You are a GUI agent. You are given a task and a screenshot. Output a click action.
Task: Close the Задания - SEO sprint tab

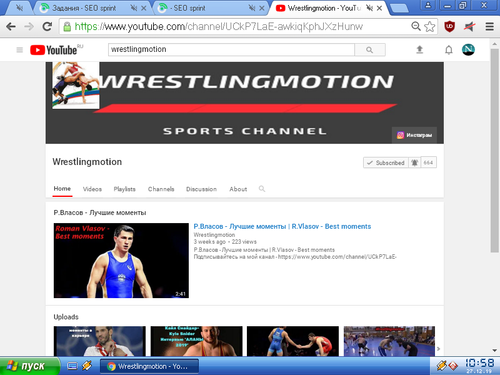tap(143, 8)
